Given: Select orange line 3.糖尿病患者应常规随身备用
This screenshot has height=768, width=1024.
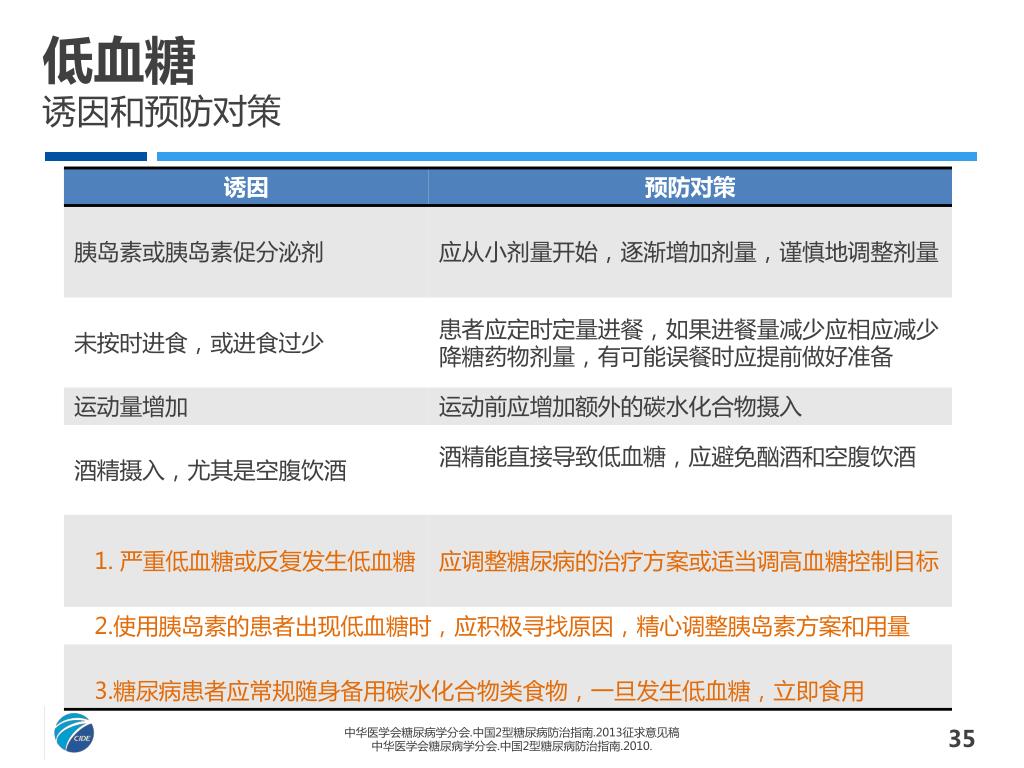Looking at the screenshot, I should (479, 691).
